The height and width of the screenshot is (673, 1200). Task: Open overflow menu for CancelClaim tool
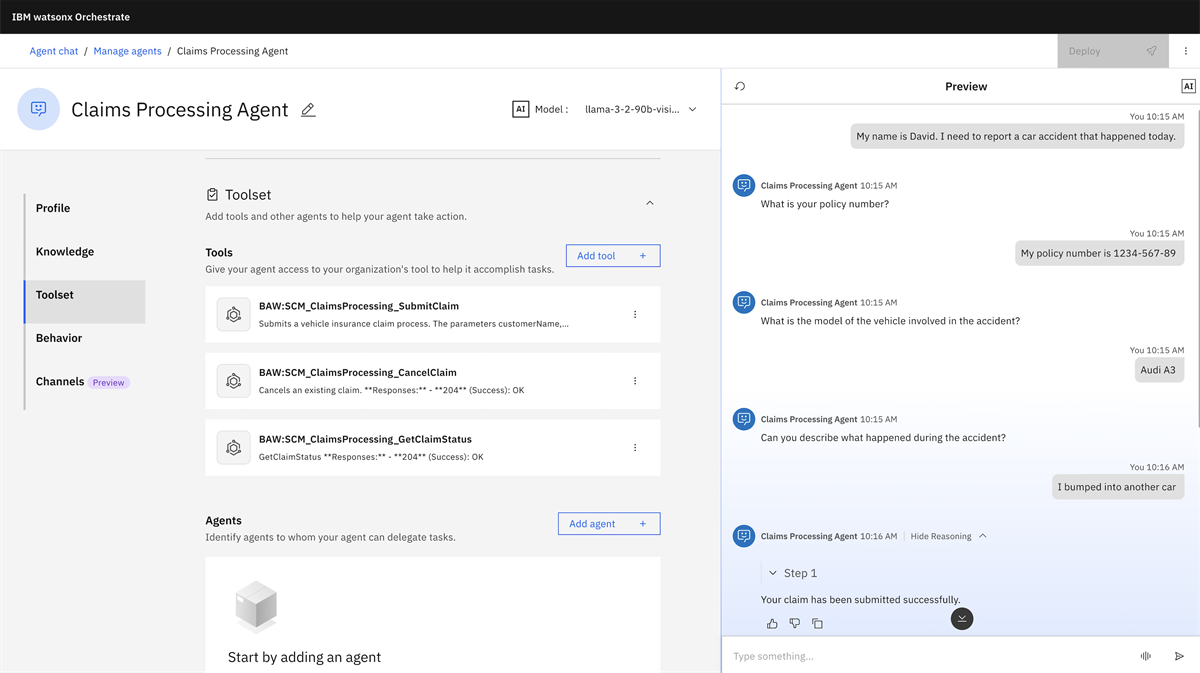(635, 381)
